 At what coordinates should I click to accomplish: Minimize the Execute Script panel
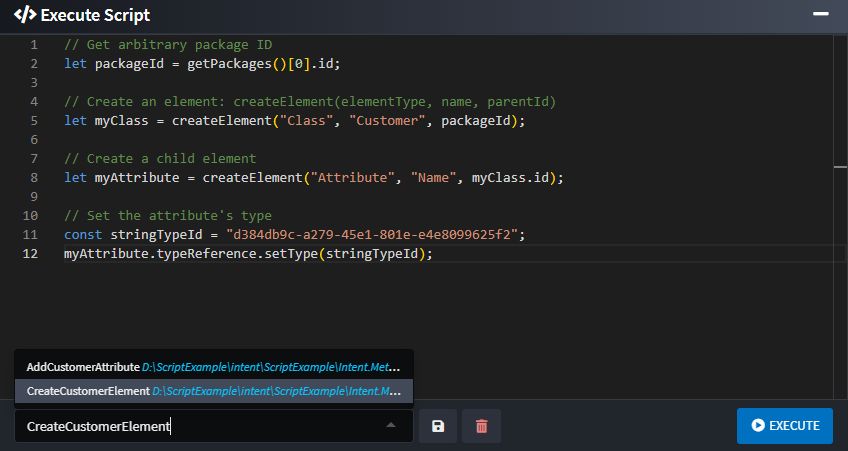pos(820,14)
